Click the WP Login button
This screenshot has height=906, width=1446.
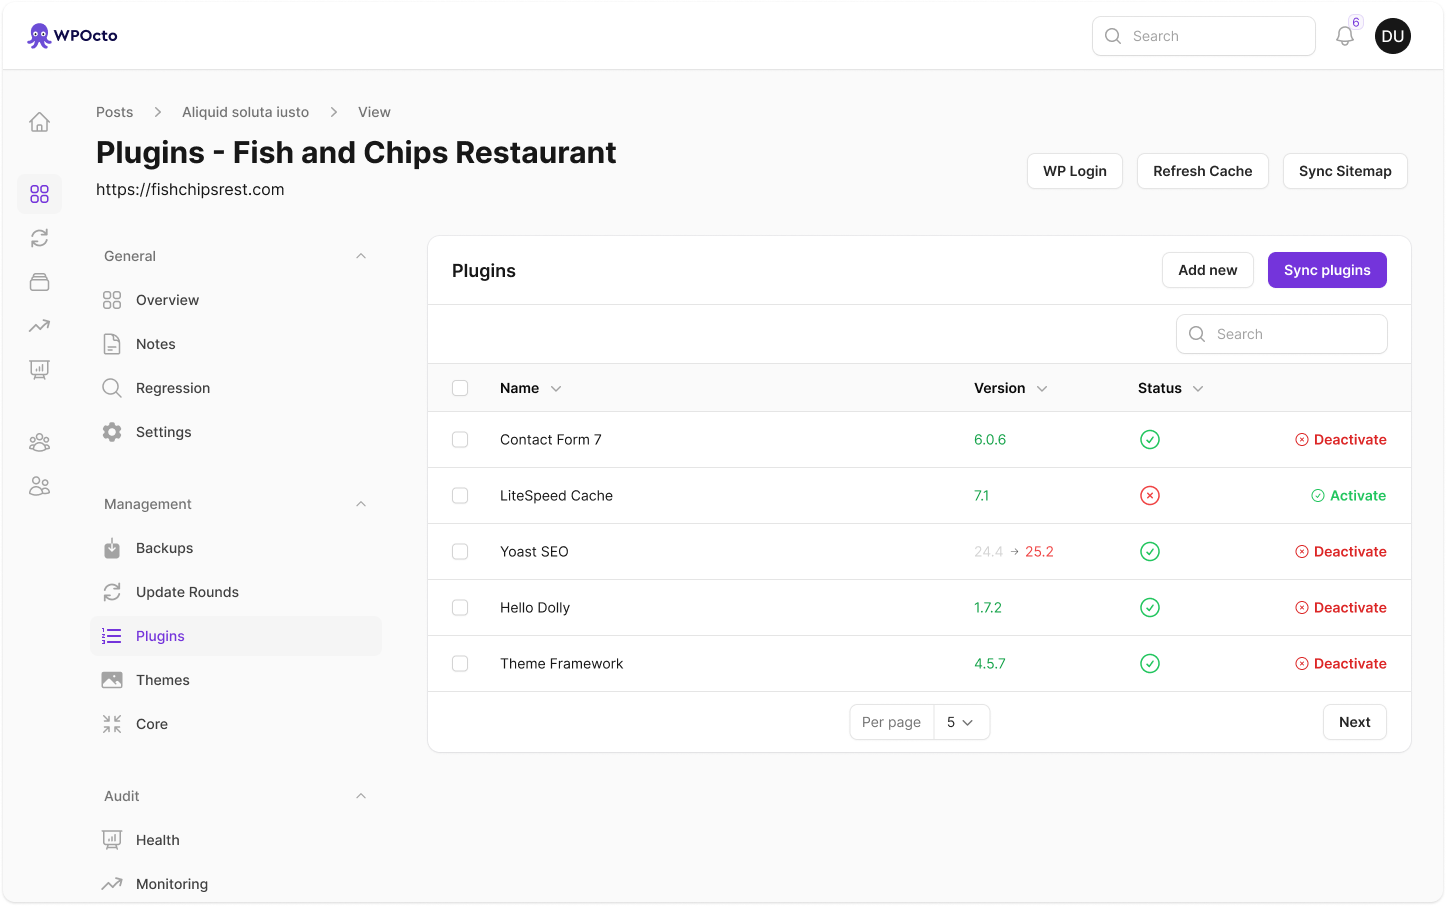point(1075,171)
